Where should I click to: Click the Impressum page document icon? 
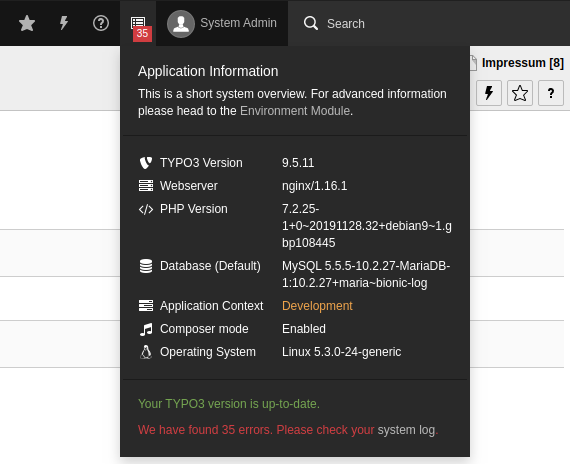pyautogui.click(x=473, y=63)
